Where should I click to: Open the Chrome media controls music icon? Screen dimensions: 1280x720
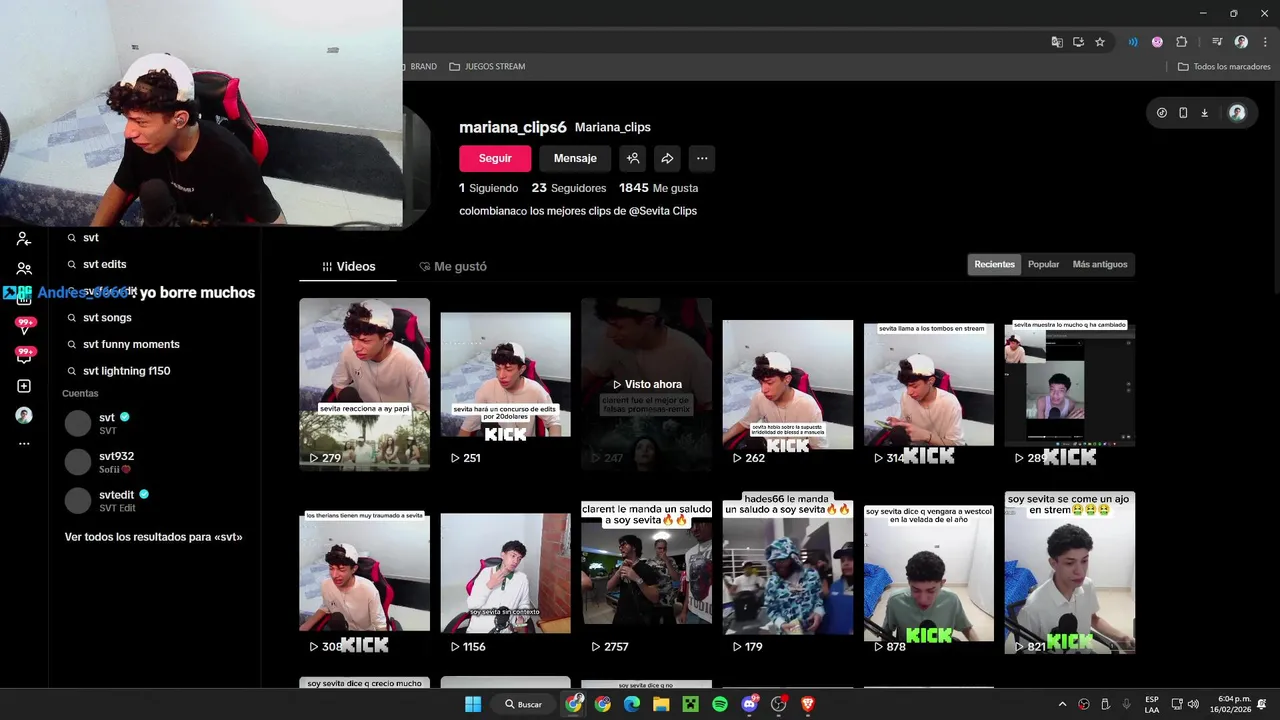pos(1217,42)
